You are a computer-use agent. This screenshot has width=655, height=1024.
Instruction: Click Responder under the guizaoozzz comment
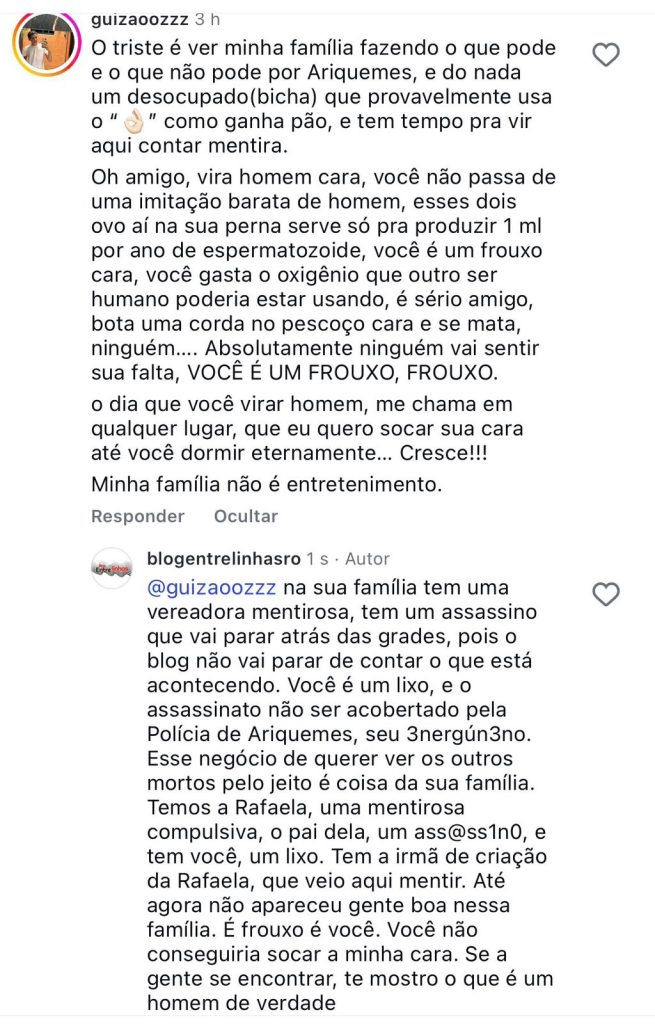[x=138, y=516]
